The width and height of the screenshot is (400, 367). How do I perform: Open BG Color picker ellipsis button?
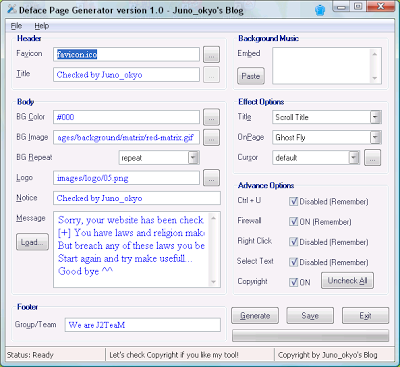211,117
